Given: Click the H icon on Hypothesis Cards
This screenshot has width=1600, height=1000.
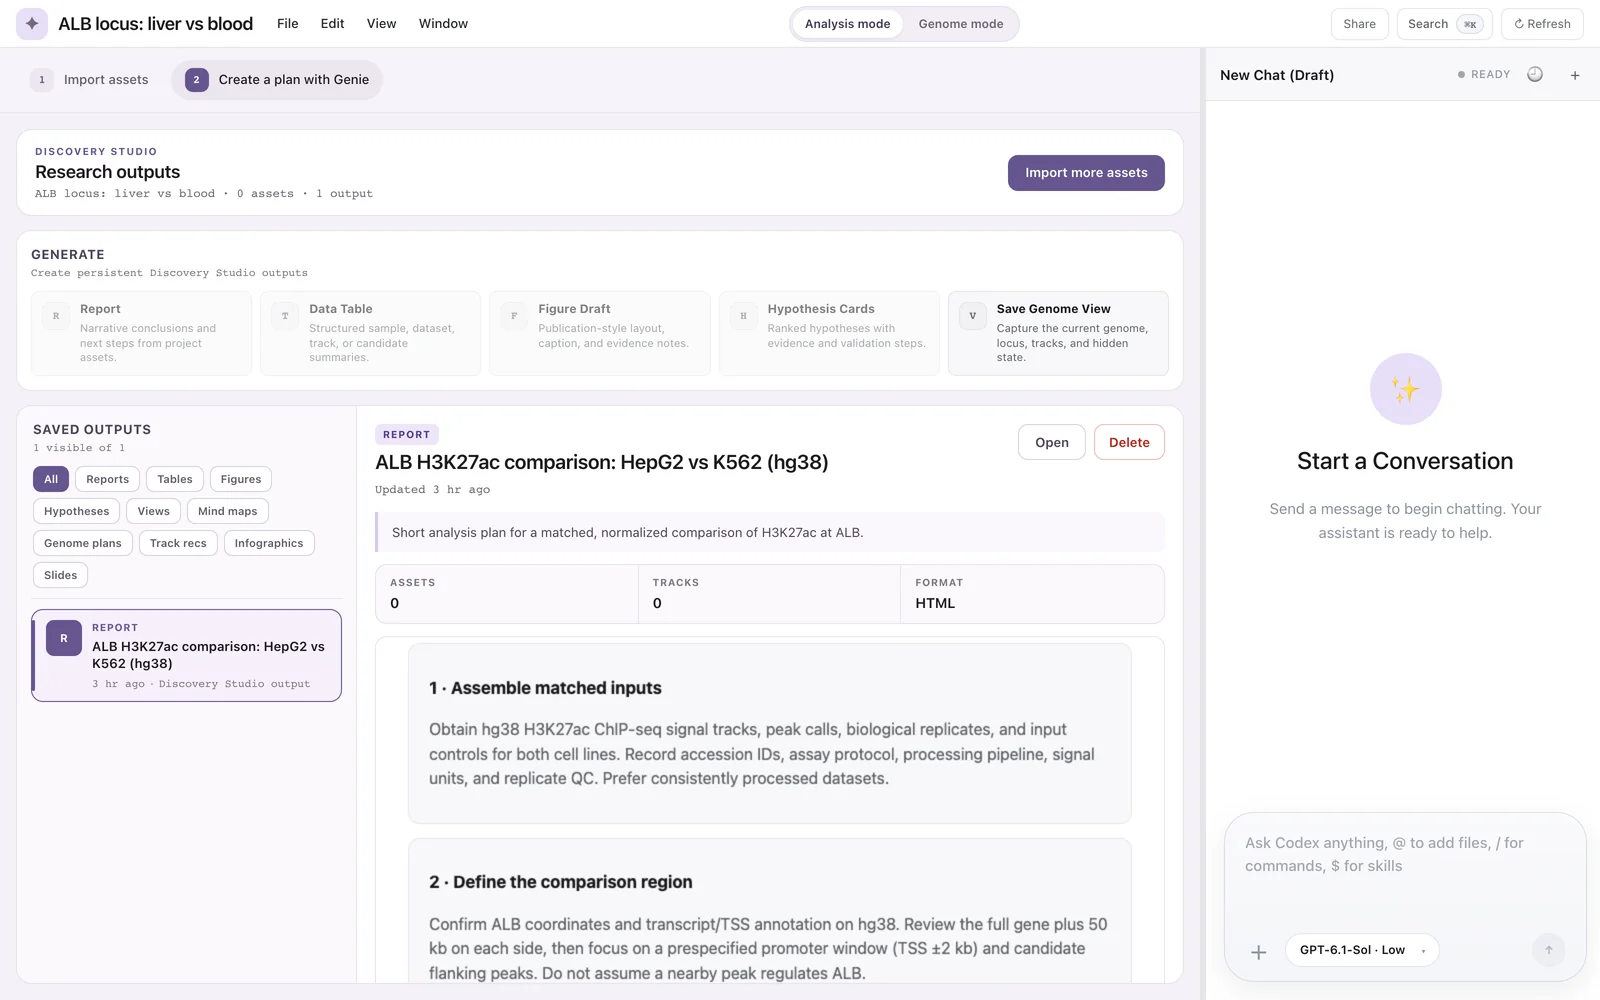Looking at the screenshot, I should pyautogui.click(x=743, y=316).
